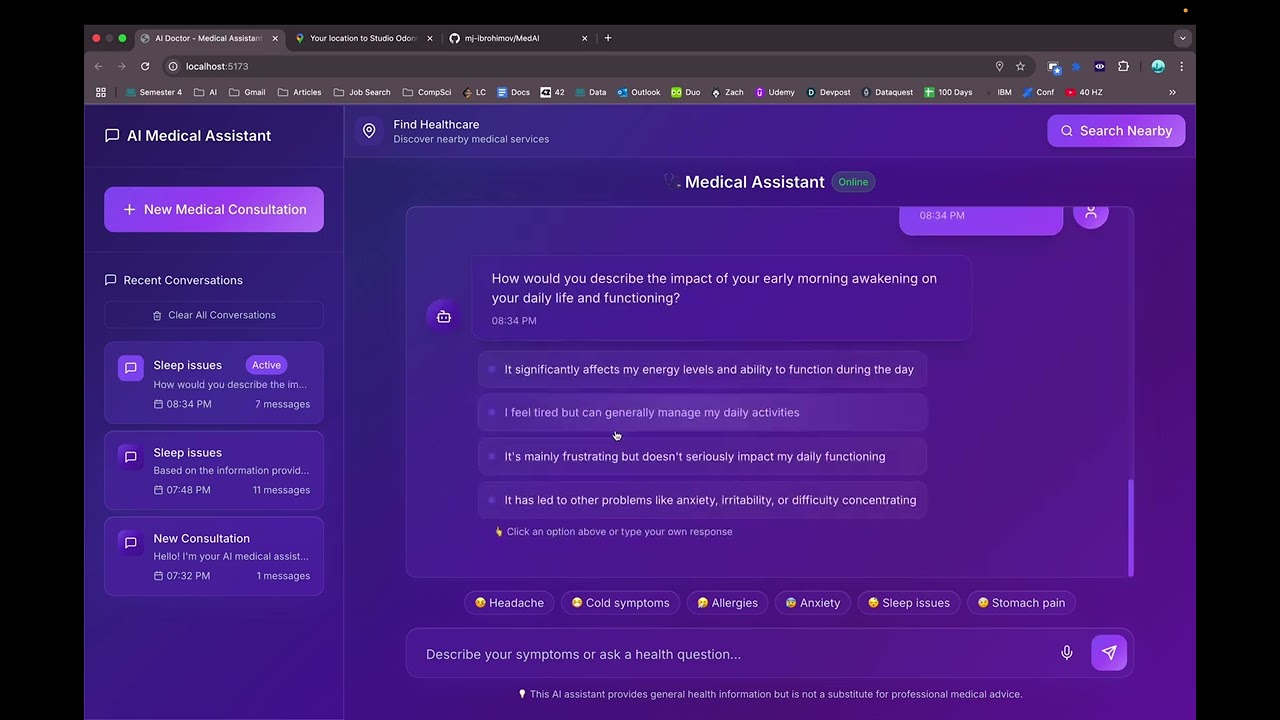
Task: Click the robot bot avatar icon in chat
Action: click(444, 316)
